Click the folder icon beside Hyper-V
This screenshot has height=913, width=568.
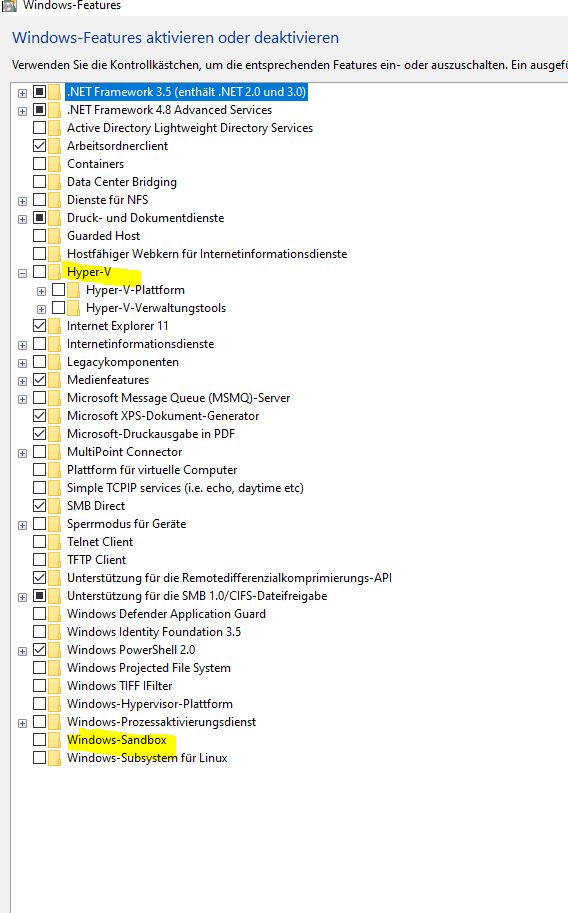tap(55, 272)
